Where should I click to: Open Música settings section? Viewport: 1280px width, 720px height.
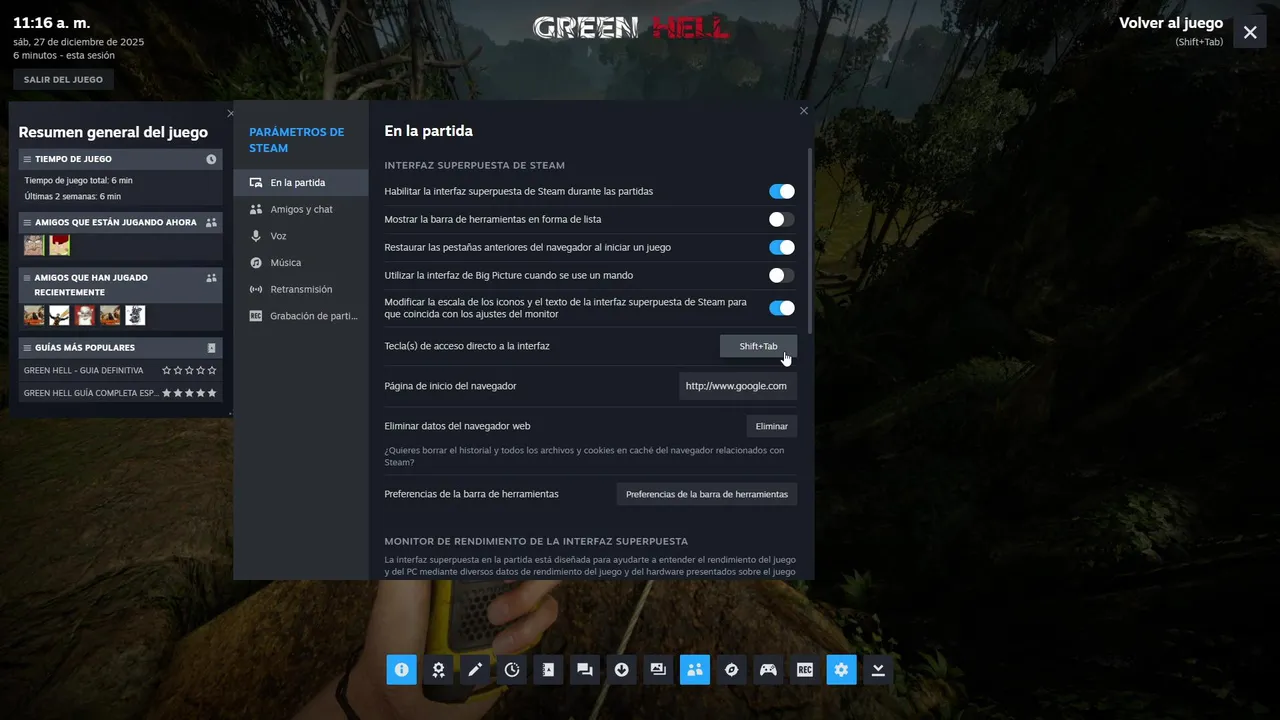point(301,262)
